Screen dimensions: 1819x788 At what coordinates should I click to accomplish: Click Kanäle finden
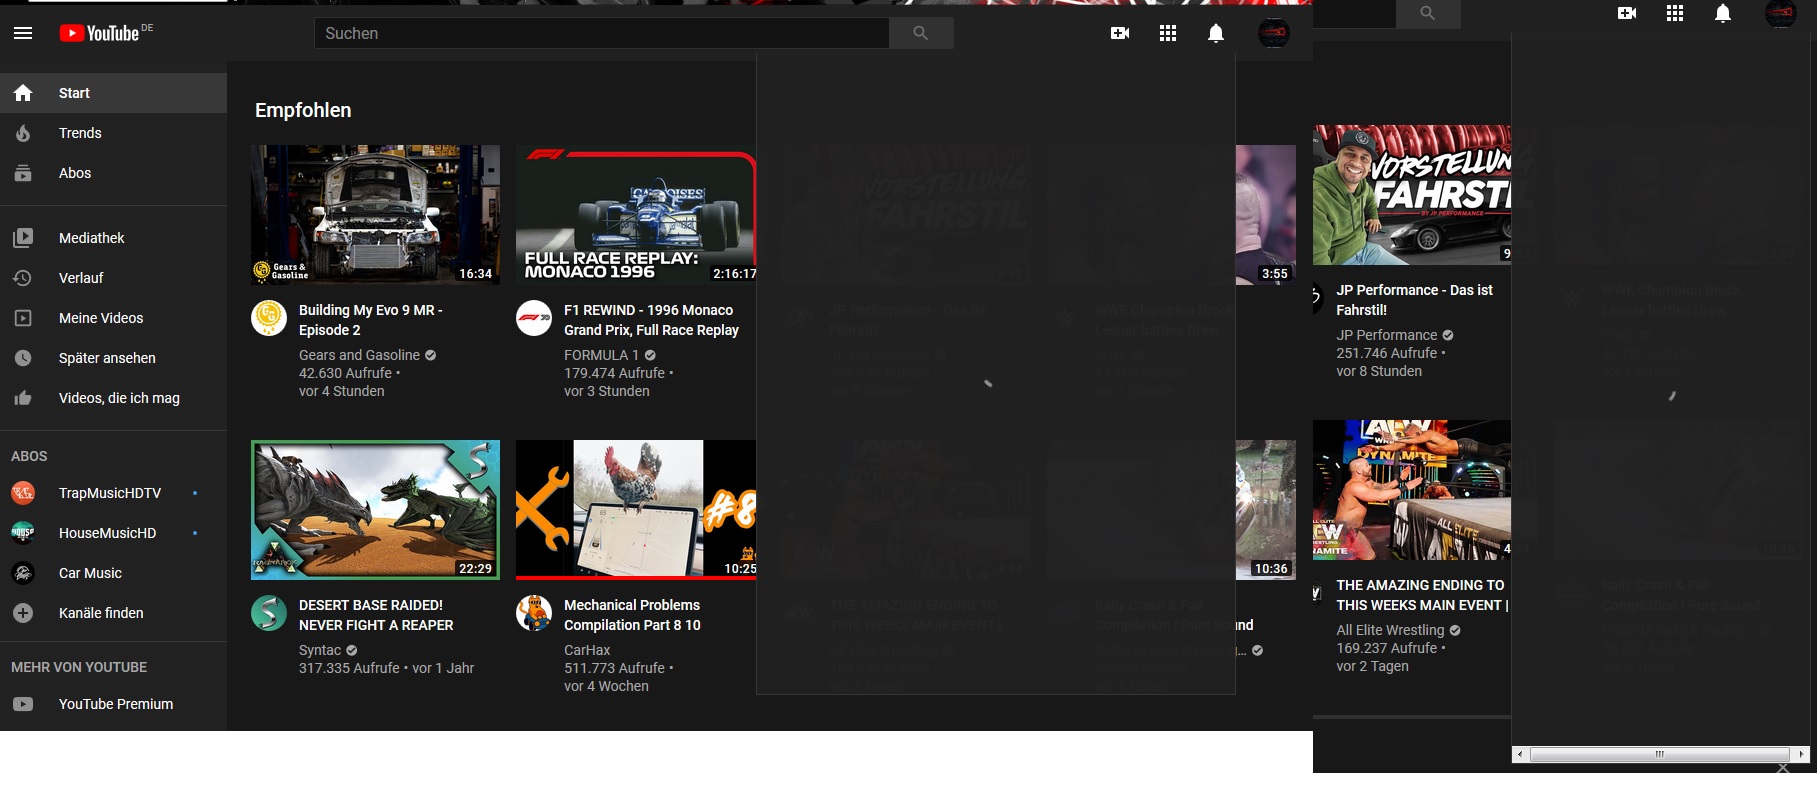[x=113, y=613]
